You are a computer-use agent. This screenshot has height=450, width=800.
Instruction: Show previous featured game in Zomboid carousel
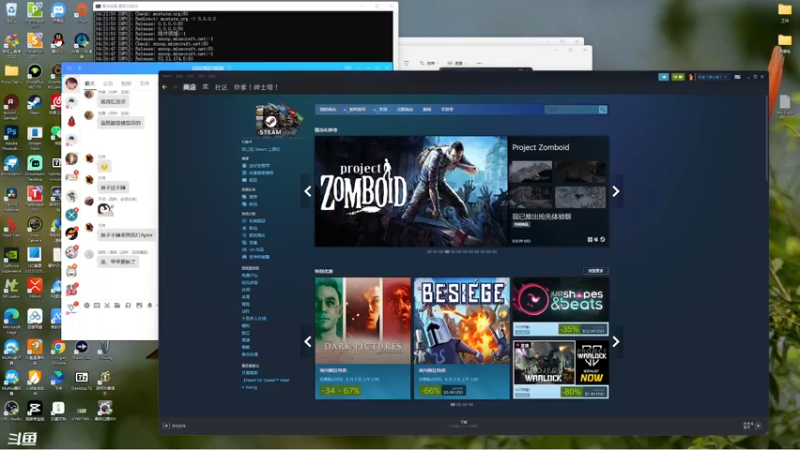[308, 191]
